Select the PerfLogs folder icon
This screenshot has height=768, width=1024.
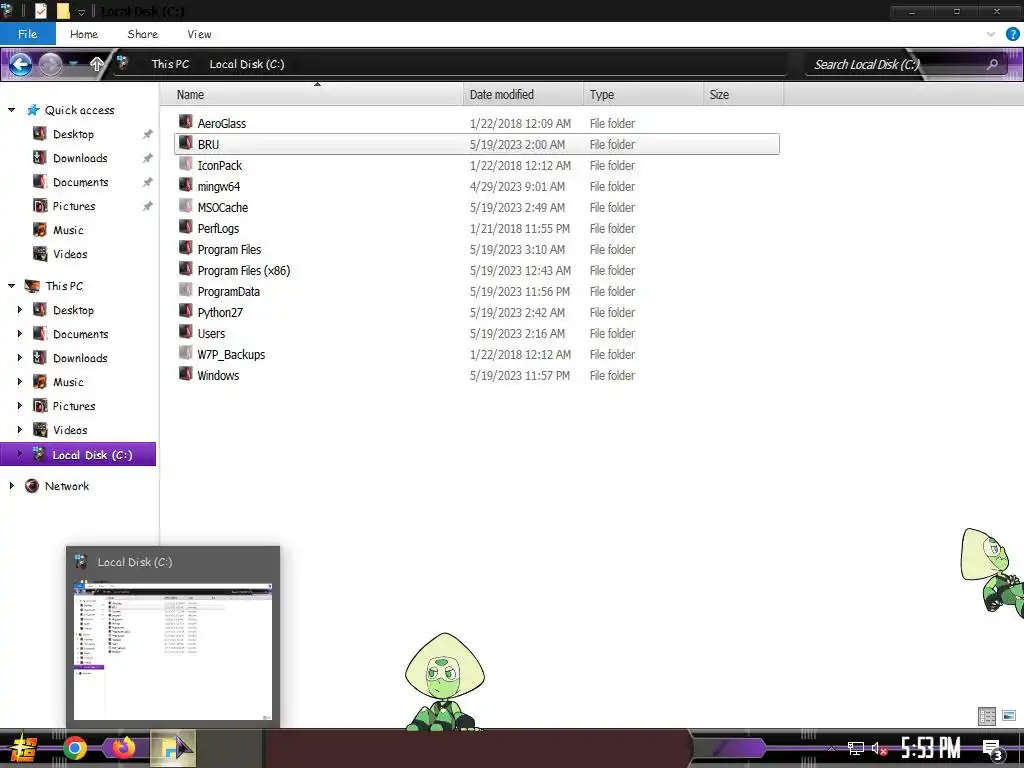tap(186, 227)
